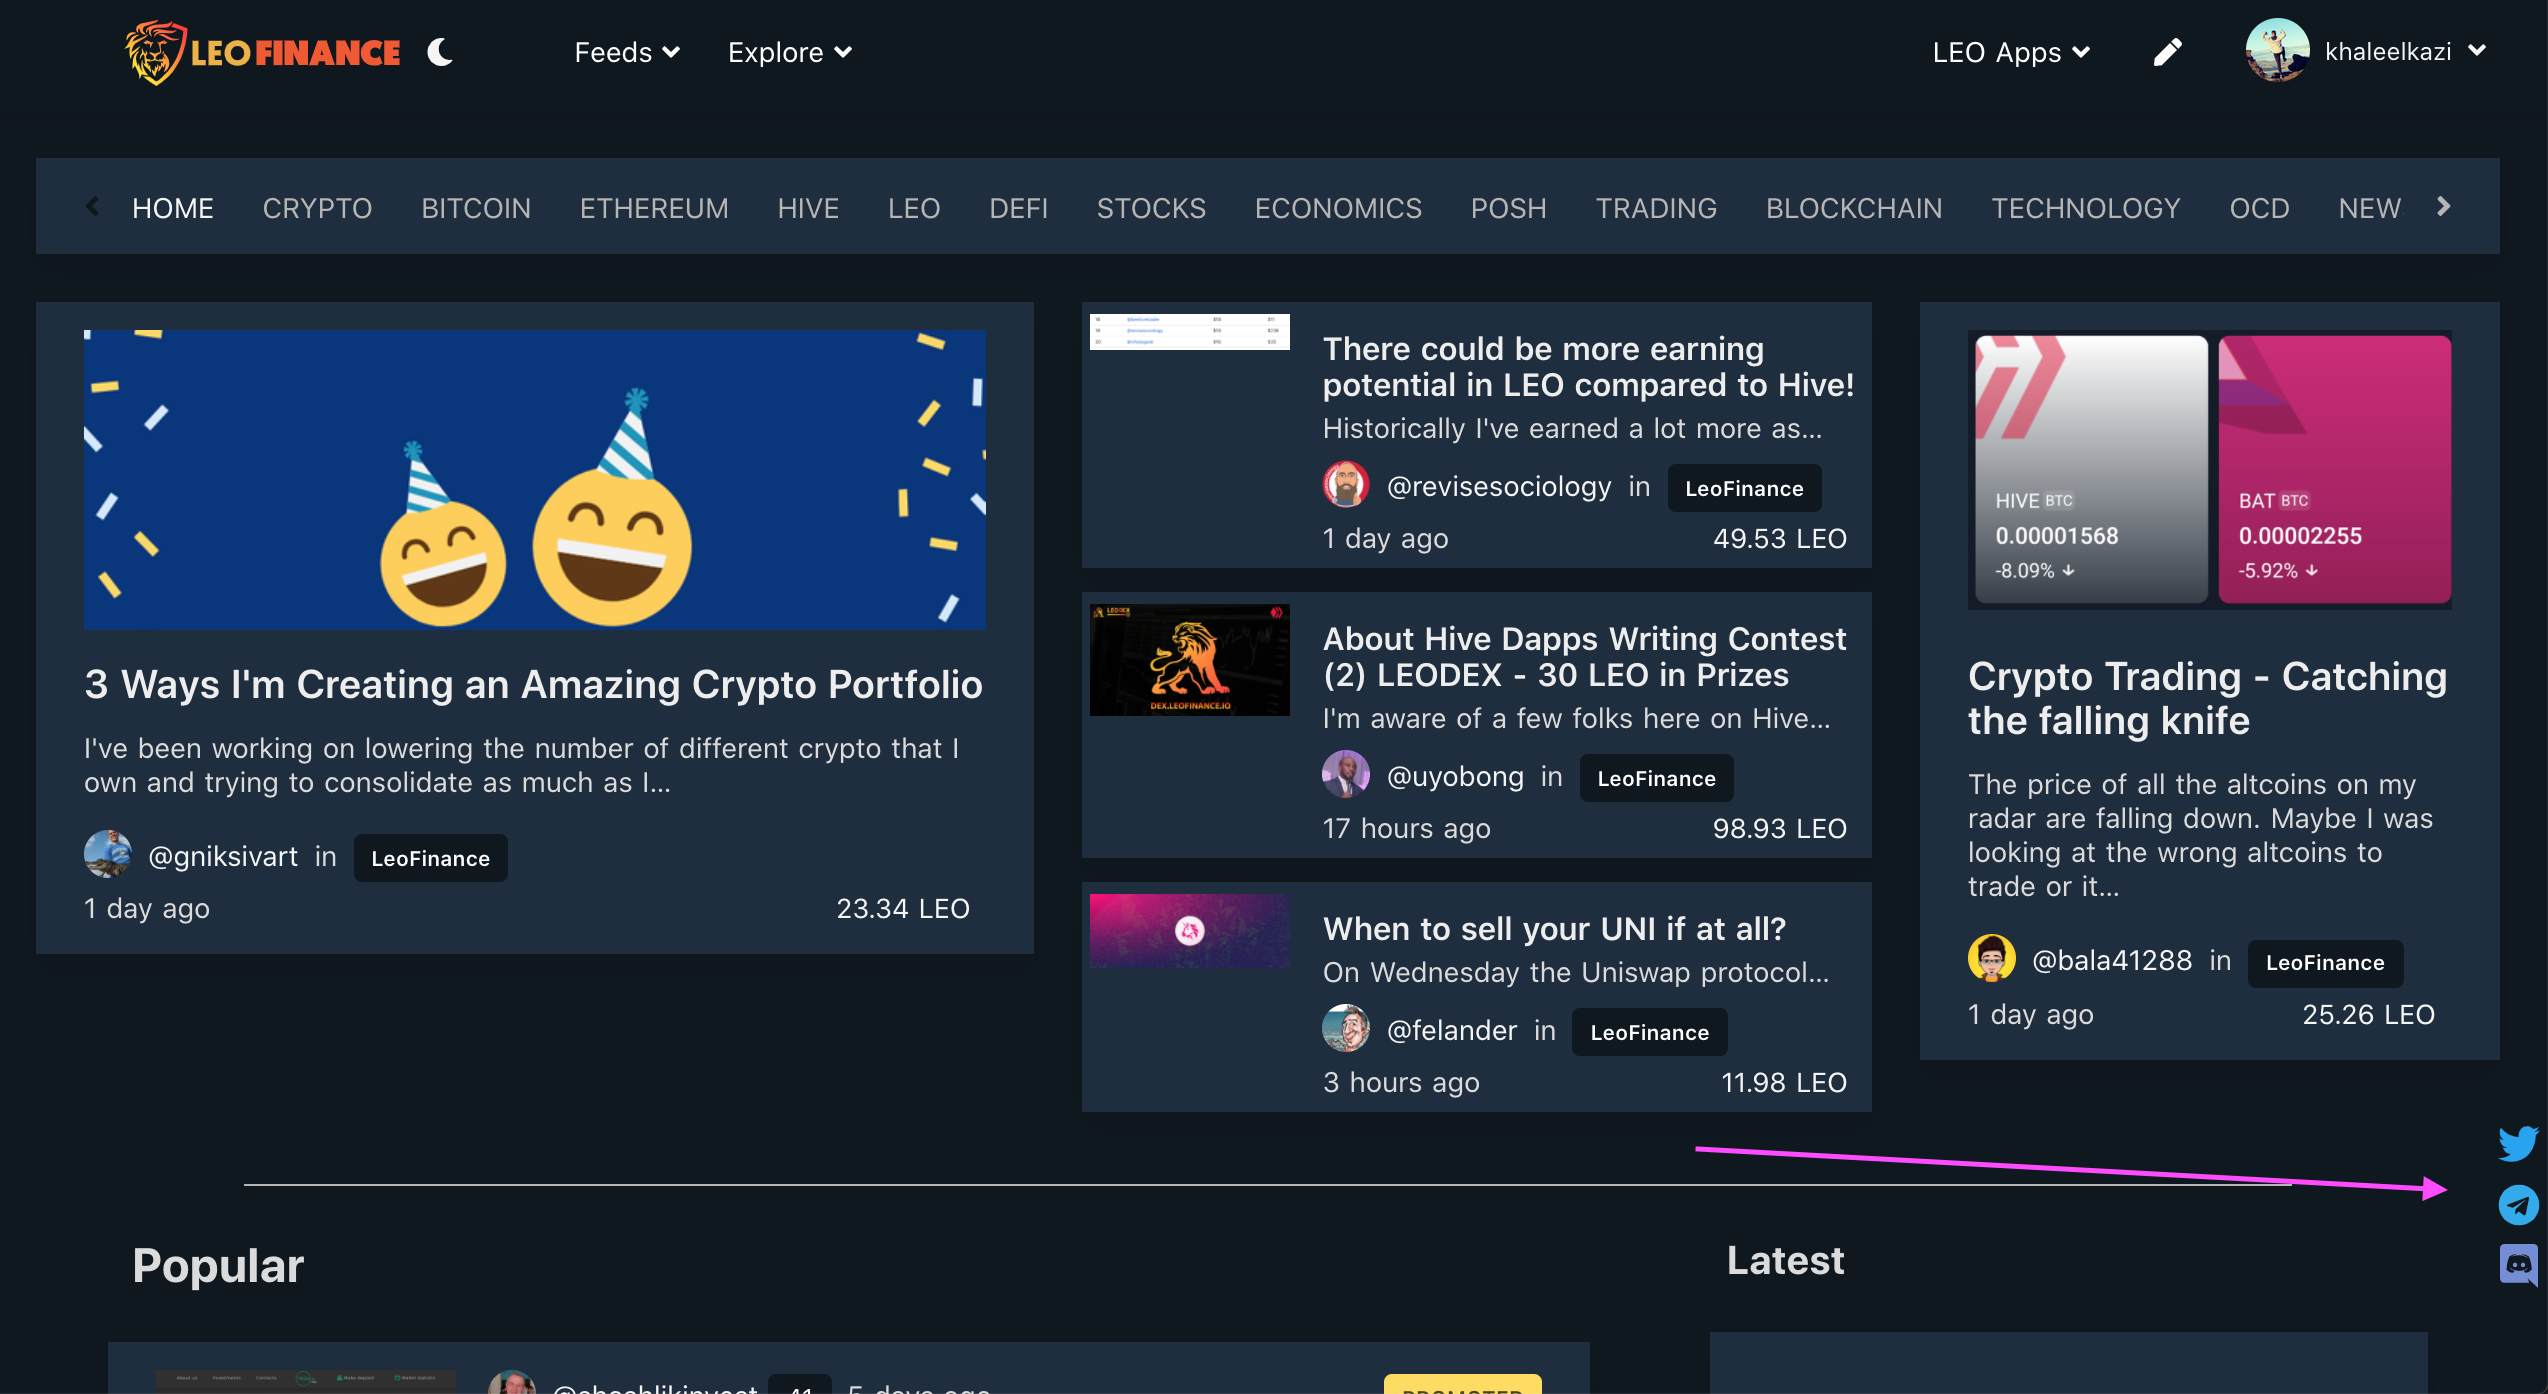The image size is (2548, 1394).
Task: Click the 11.98 LEO payout value
Action: tap(1784, 1082)
